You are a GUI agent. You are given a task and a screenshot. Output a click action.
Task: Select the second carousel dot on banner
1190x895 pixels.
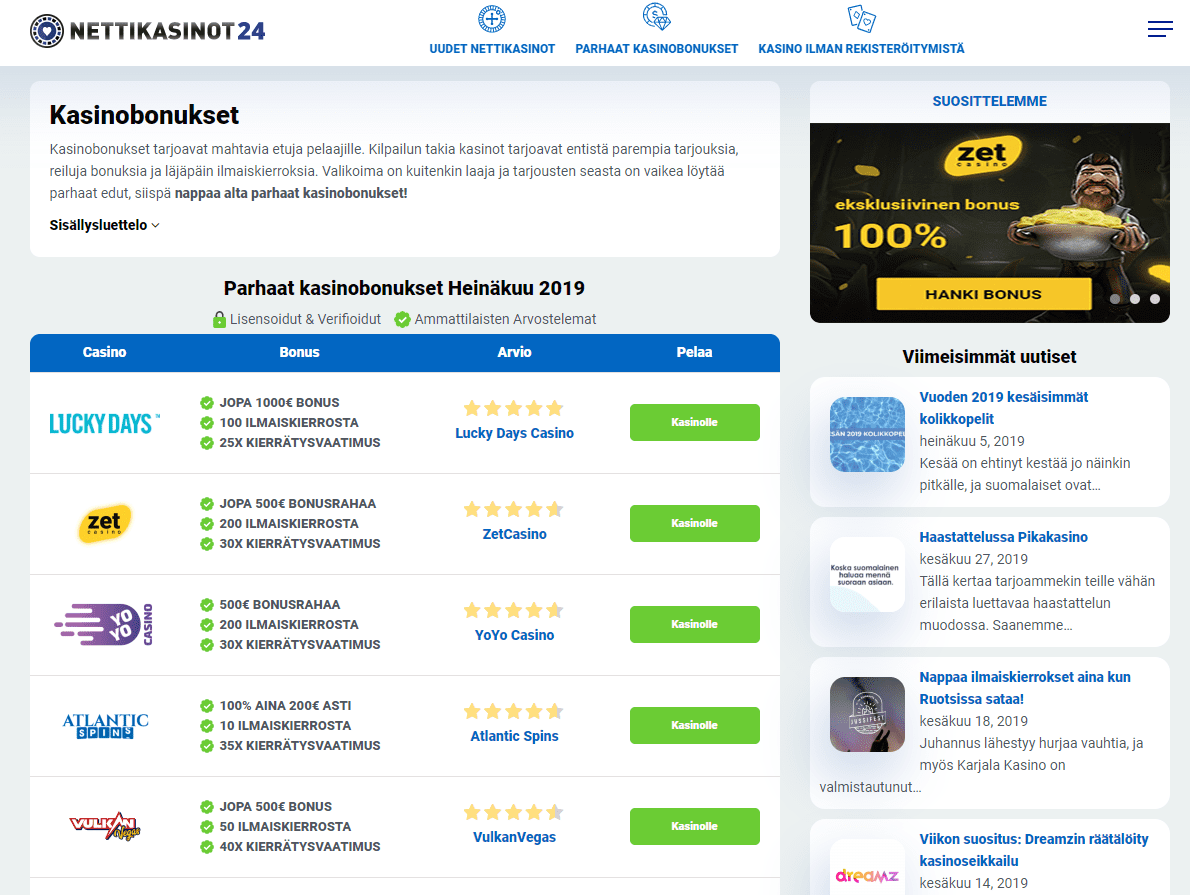(x=1135, y=299)
